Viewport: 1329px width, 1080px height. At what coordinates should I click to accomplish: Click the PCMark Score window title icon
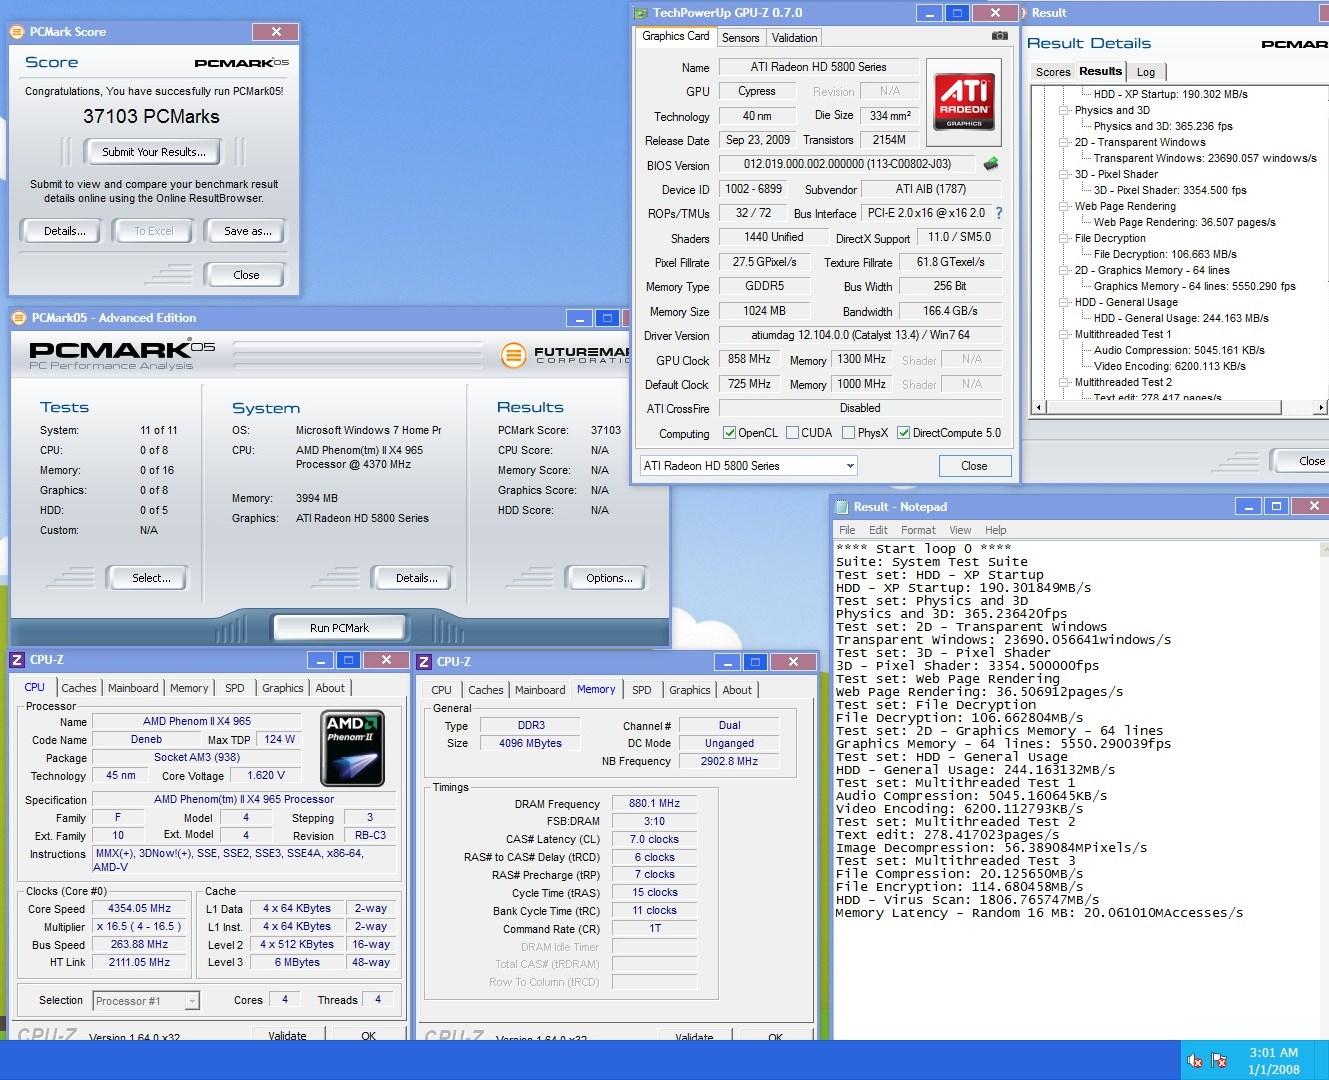click(x=18, y=32)
